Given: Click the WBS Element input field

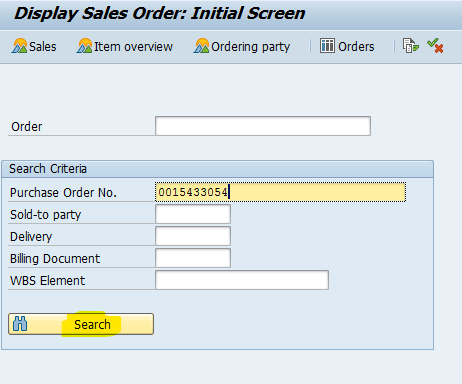Looking at the screenshot, I should click(x=242, y=280).
